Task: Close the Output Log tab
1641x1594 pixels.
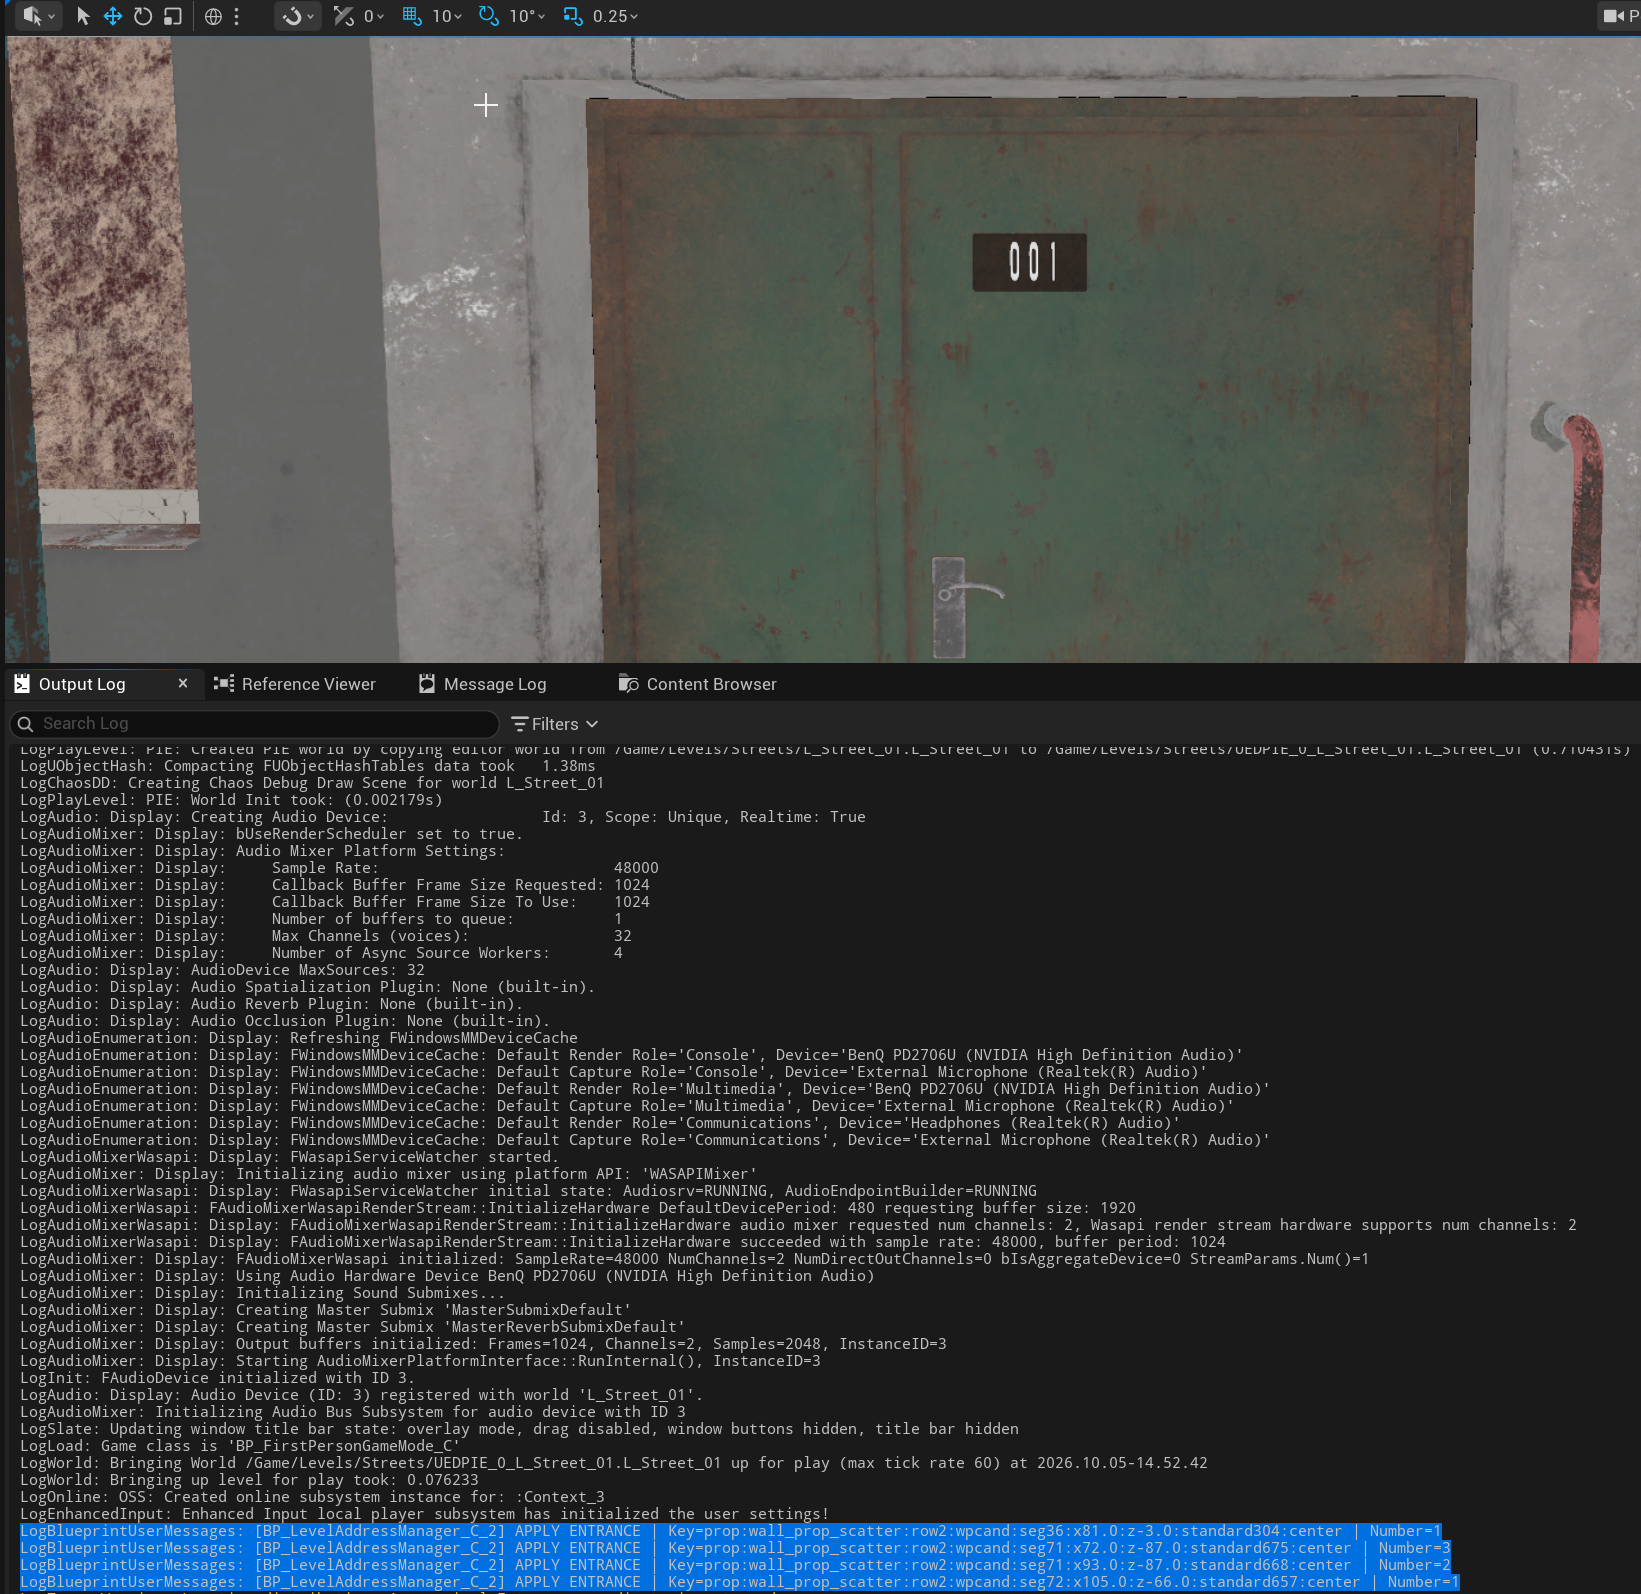Action: [x=183, y=683]
